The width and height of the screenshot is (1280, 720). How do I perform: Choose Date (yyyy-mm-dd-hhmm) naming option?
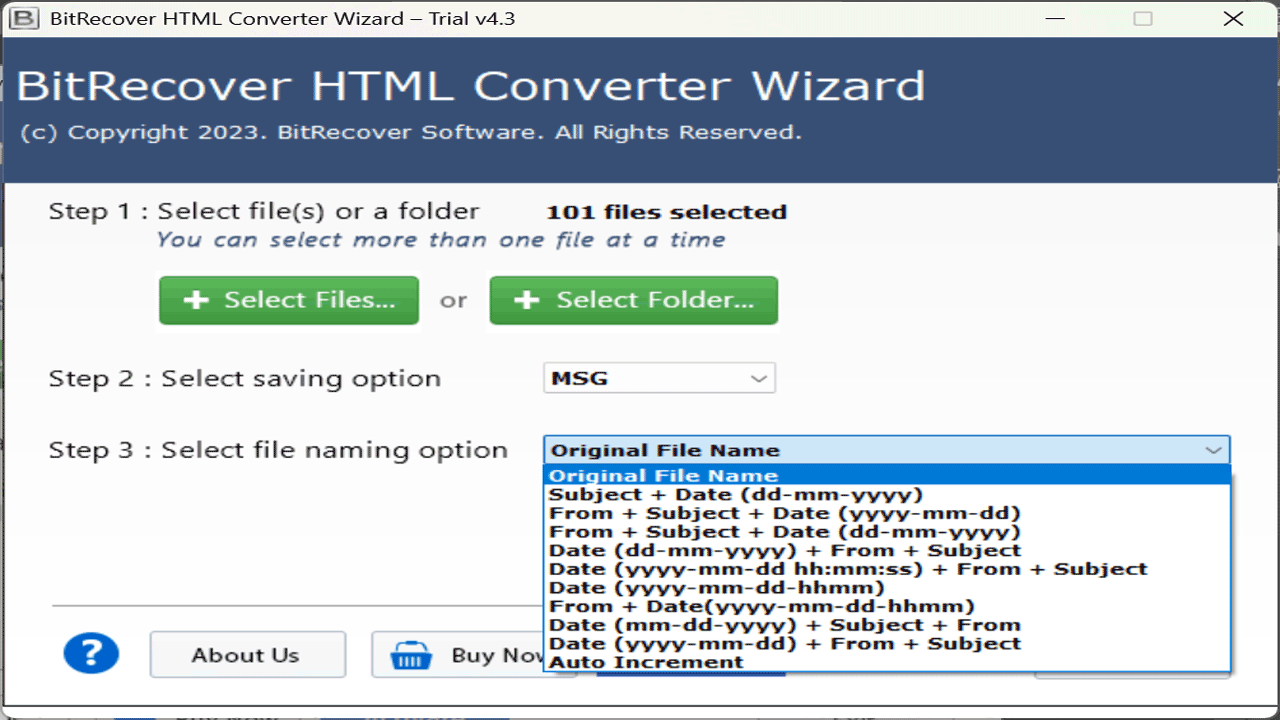point(887,588)
